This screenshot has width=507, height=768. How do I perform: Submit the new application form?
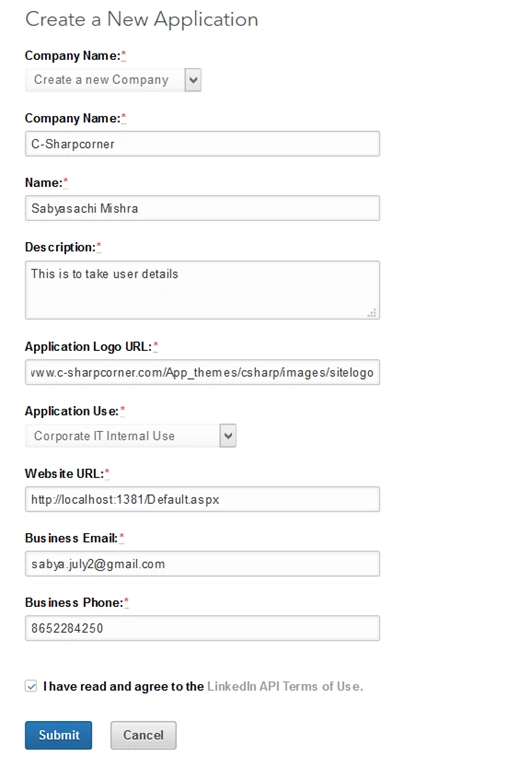59,735
